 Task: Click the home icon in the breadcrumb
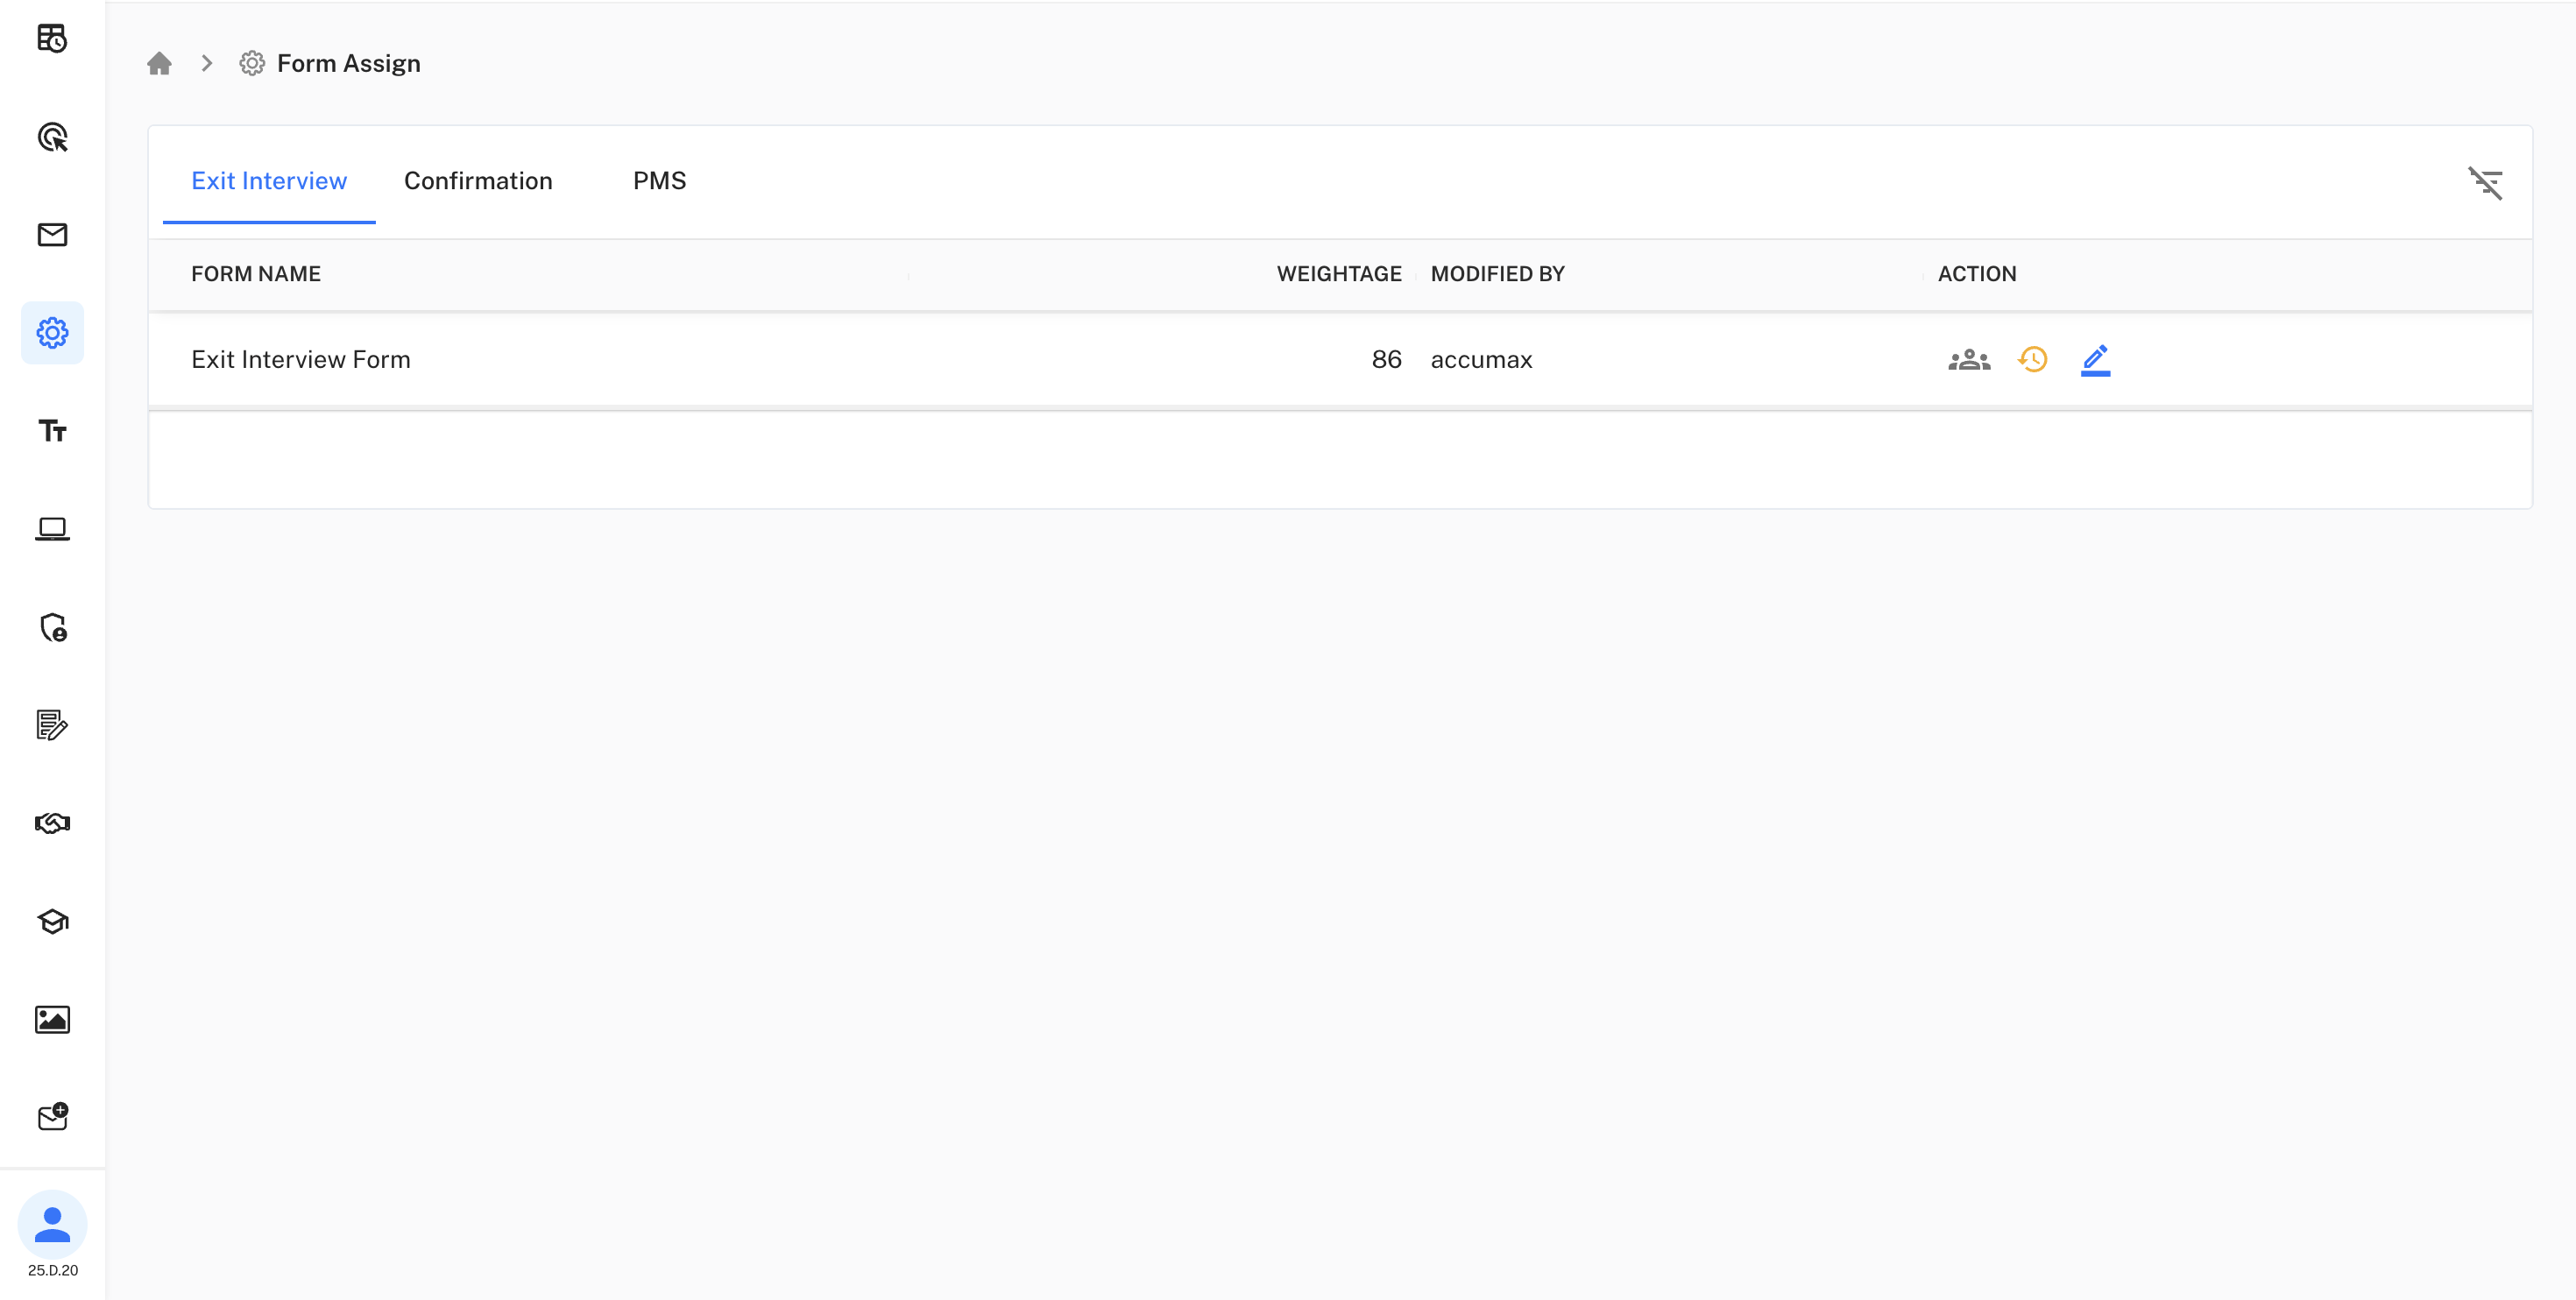160,63
